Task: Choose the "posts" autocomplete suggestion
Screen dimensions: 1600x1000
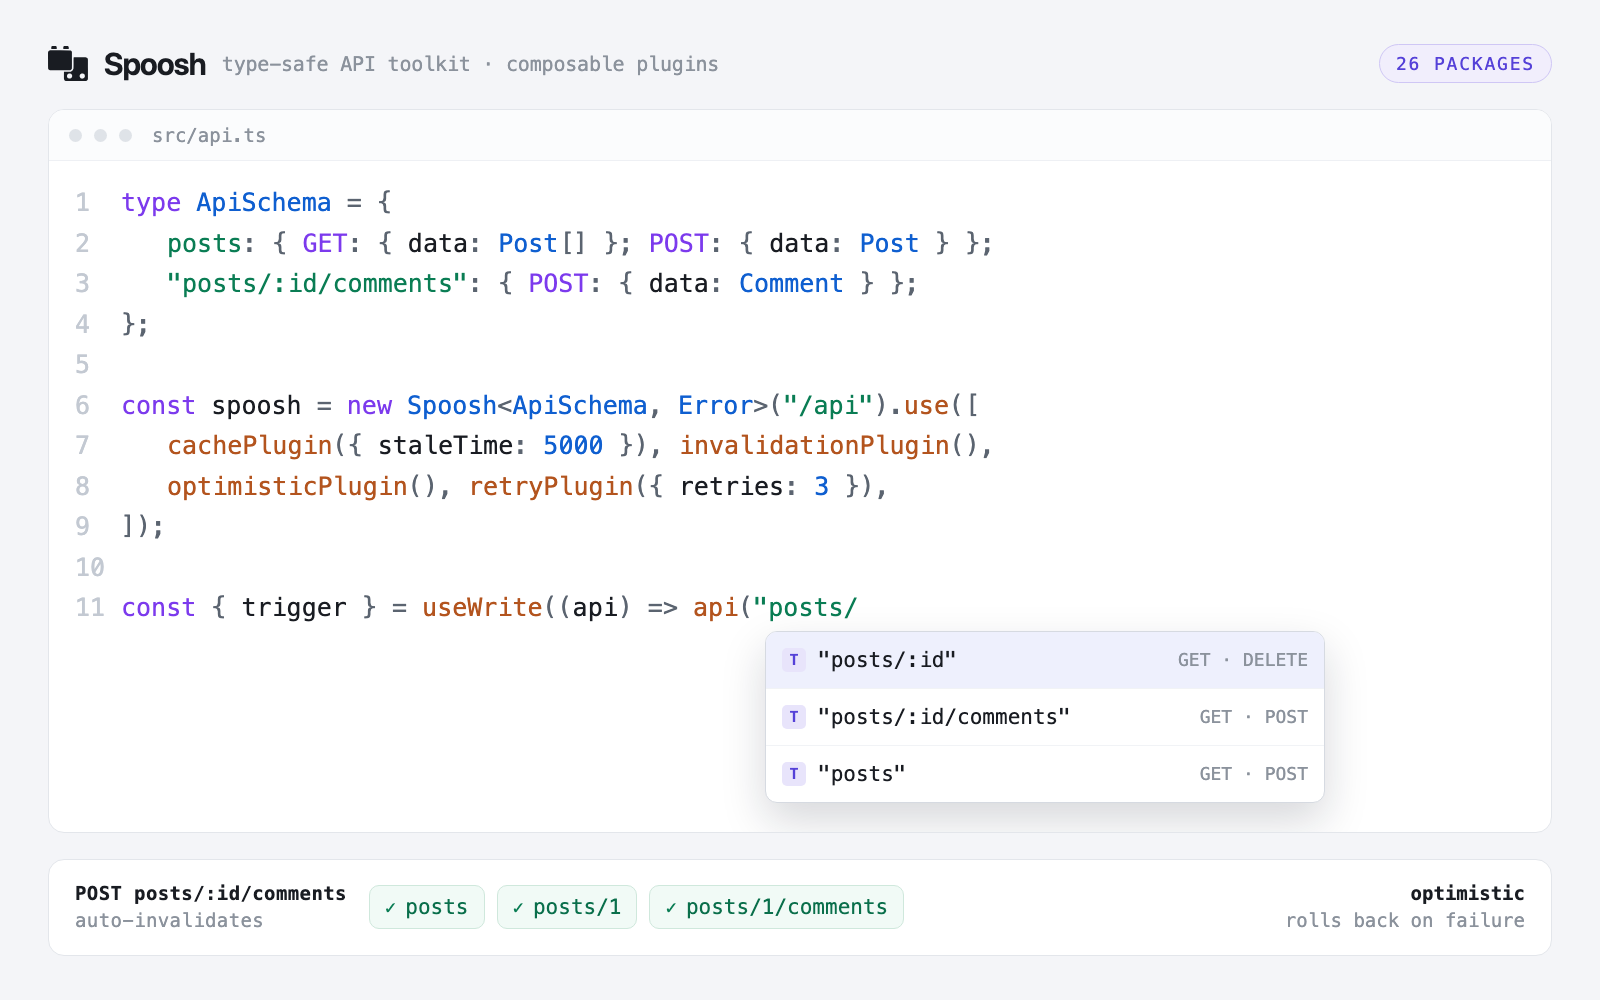Action: coord(1045,774)
